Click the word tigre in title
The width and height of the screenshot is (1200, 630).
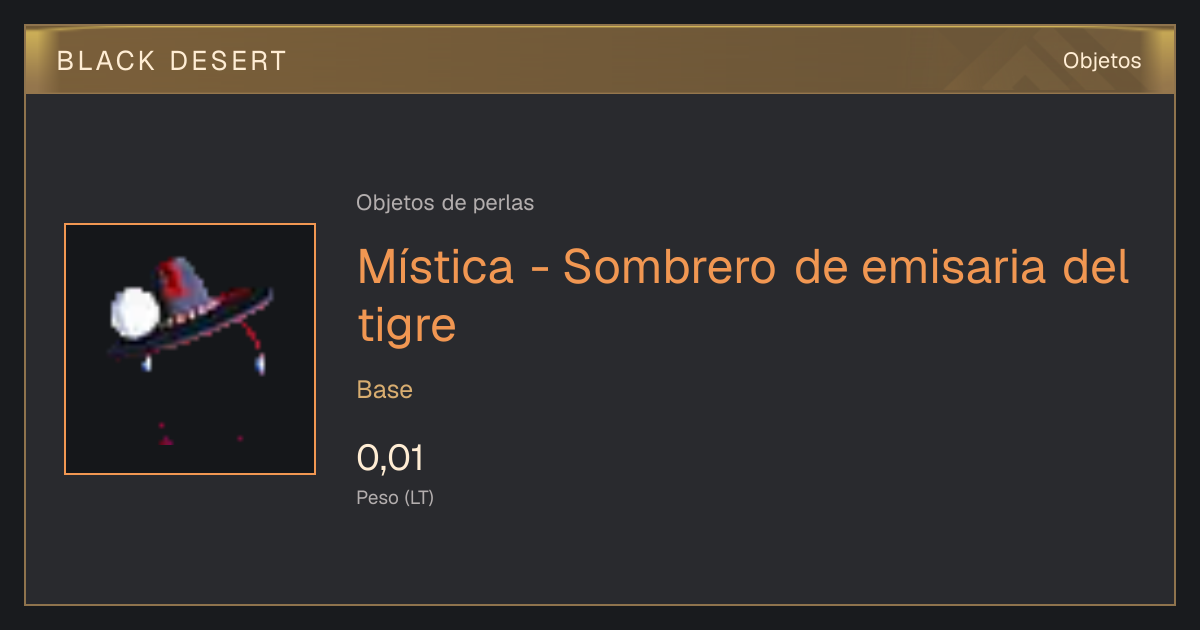(406, 326)
